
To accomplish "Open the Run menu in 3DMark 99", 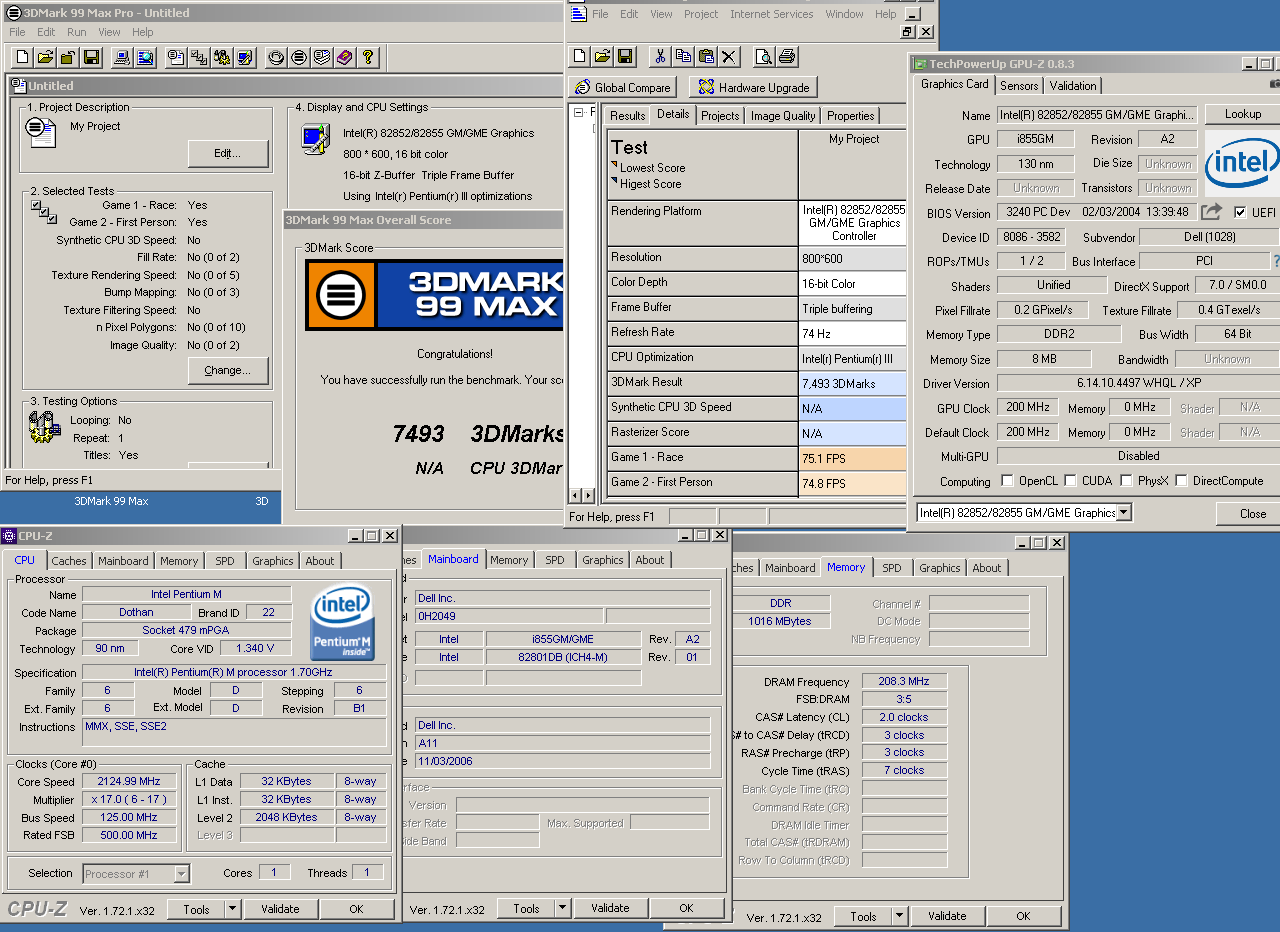I will point(76,32).
